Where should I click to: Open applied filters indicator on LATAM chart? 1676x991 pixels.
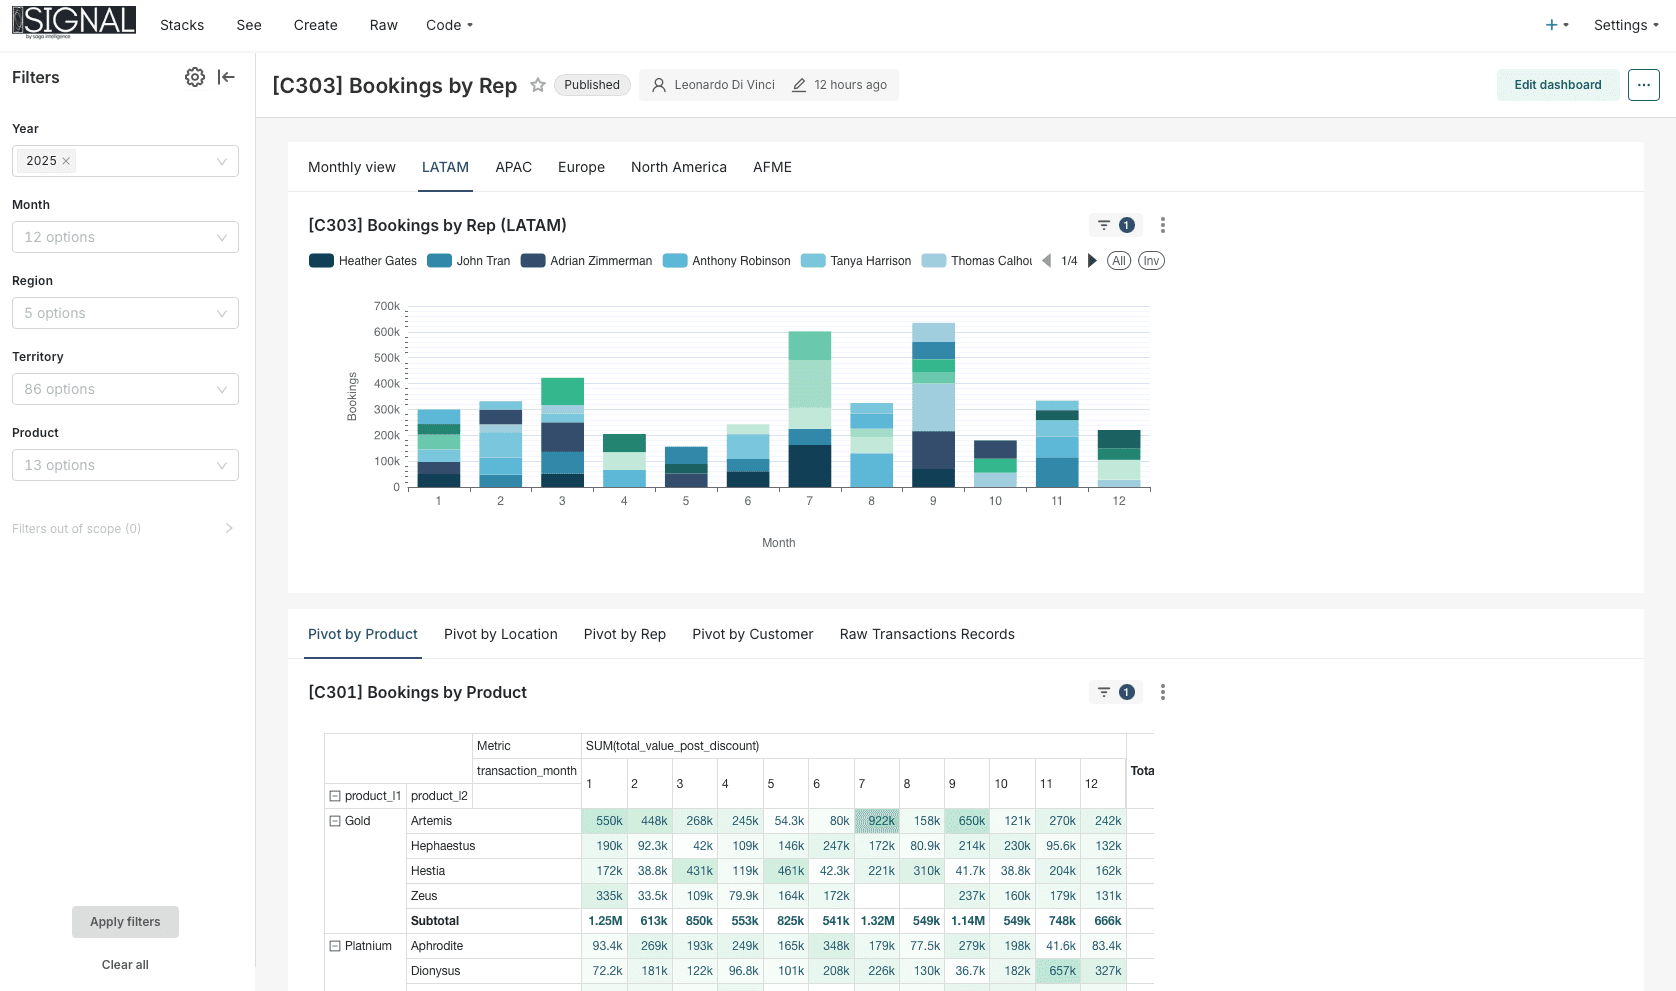(x=1115, y=225)
